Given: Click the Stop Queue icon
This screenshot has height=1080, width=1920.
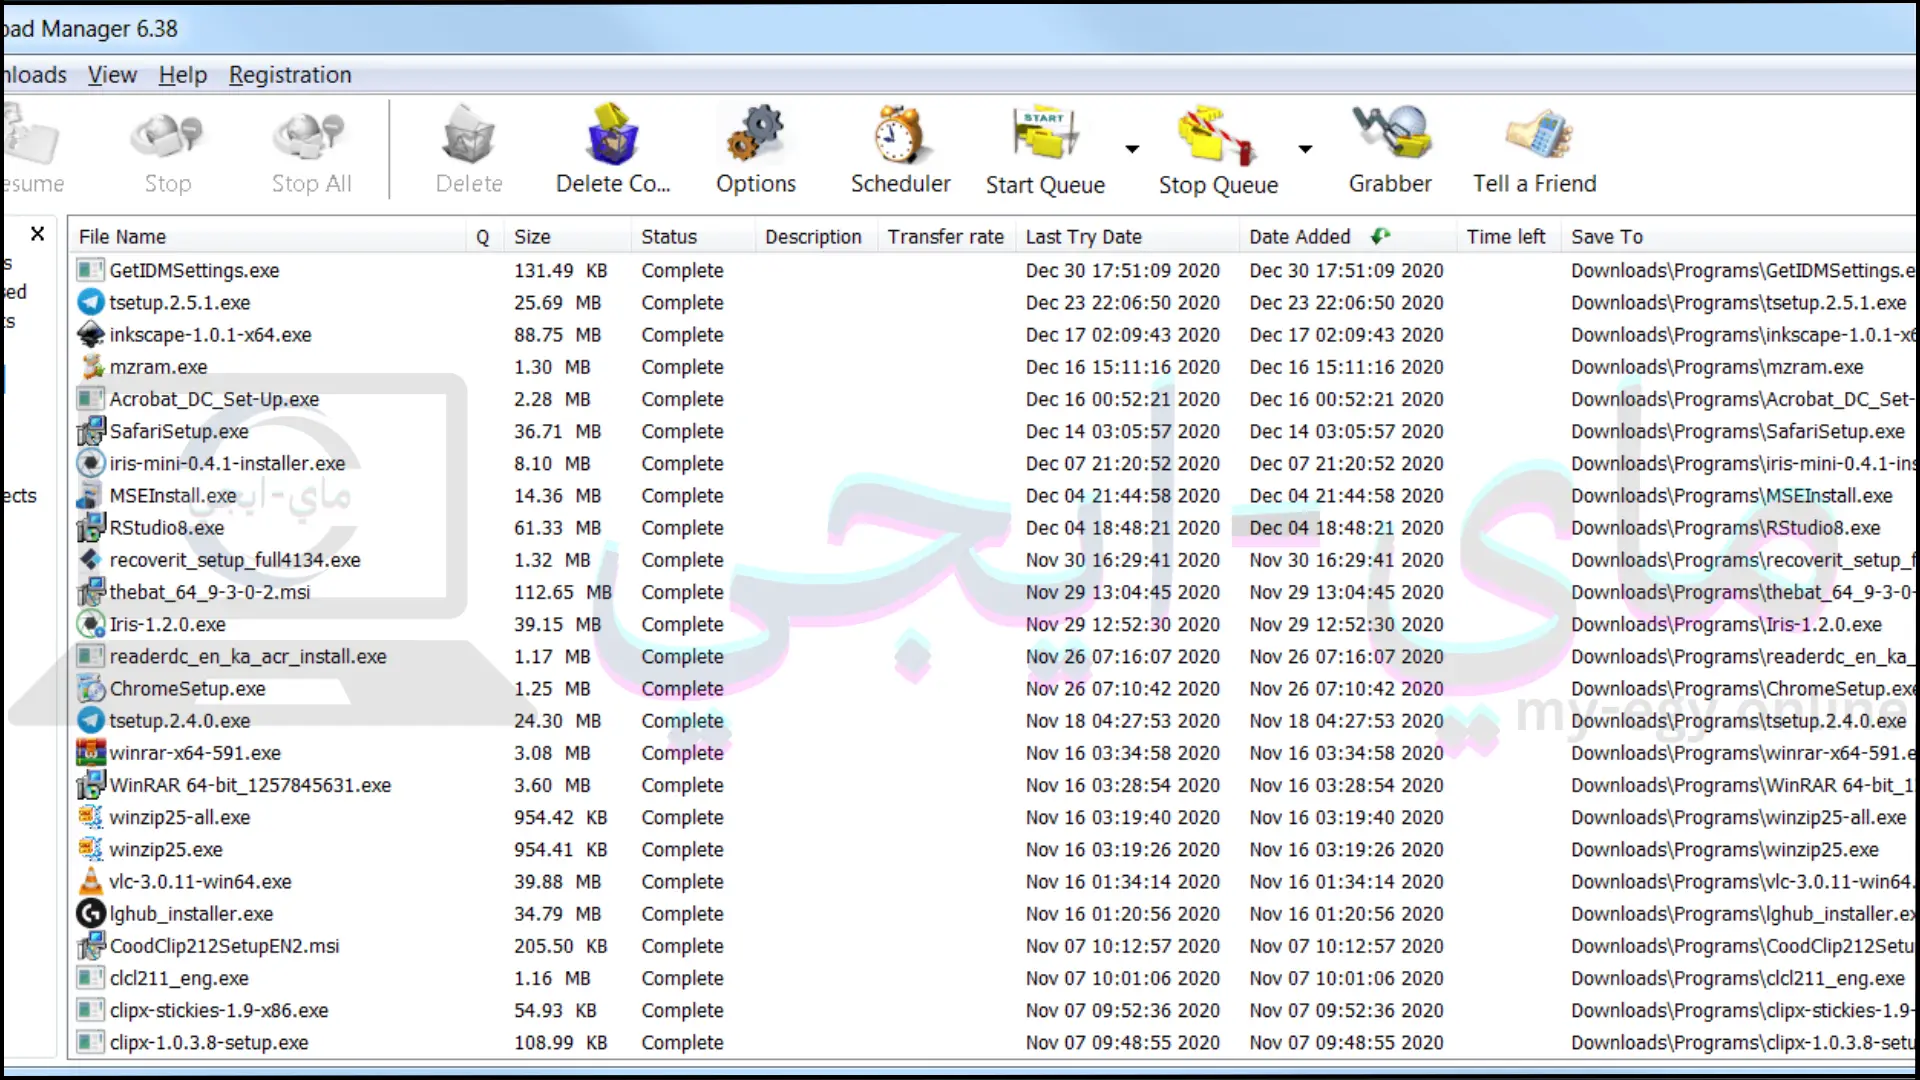Looking at the screenshot, I should point(1217,135).
